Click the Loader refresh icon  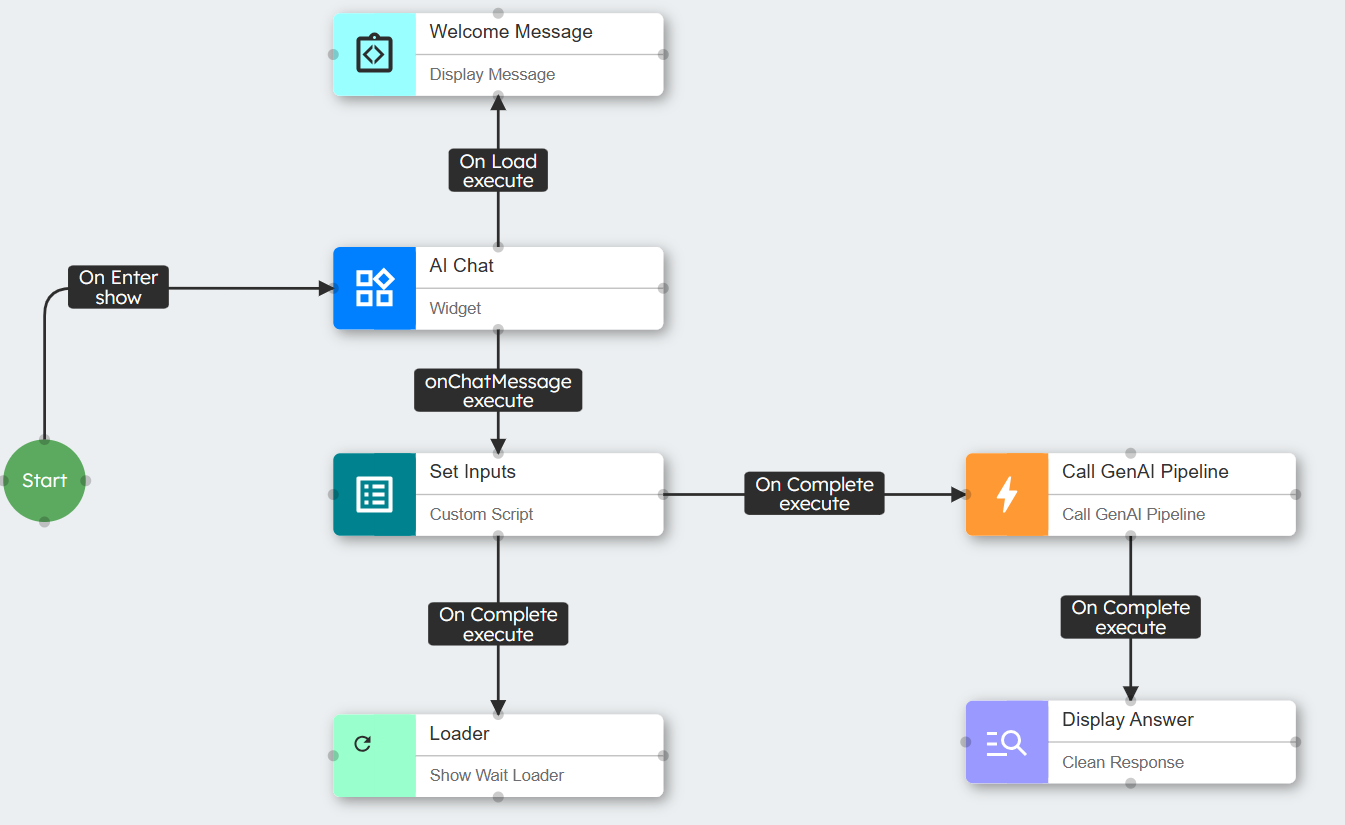point(363,743)
